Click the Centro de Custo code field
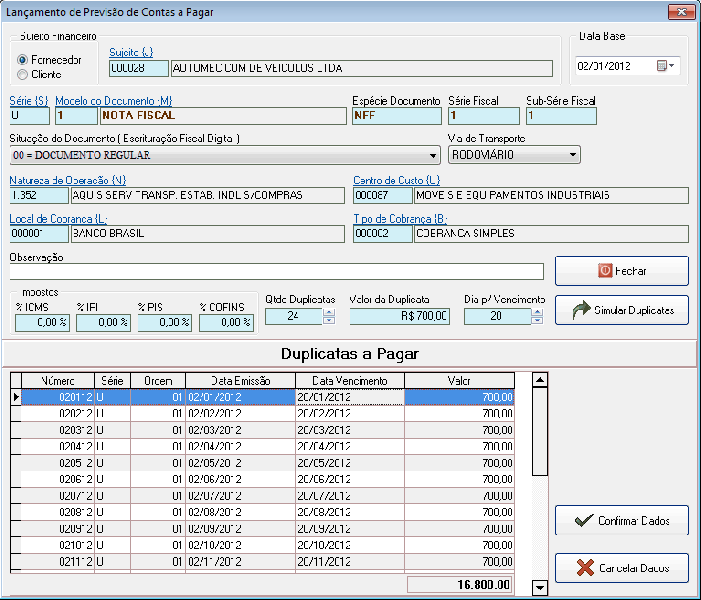This screenshot has width=701, height=600. 383,195
